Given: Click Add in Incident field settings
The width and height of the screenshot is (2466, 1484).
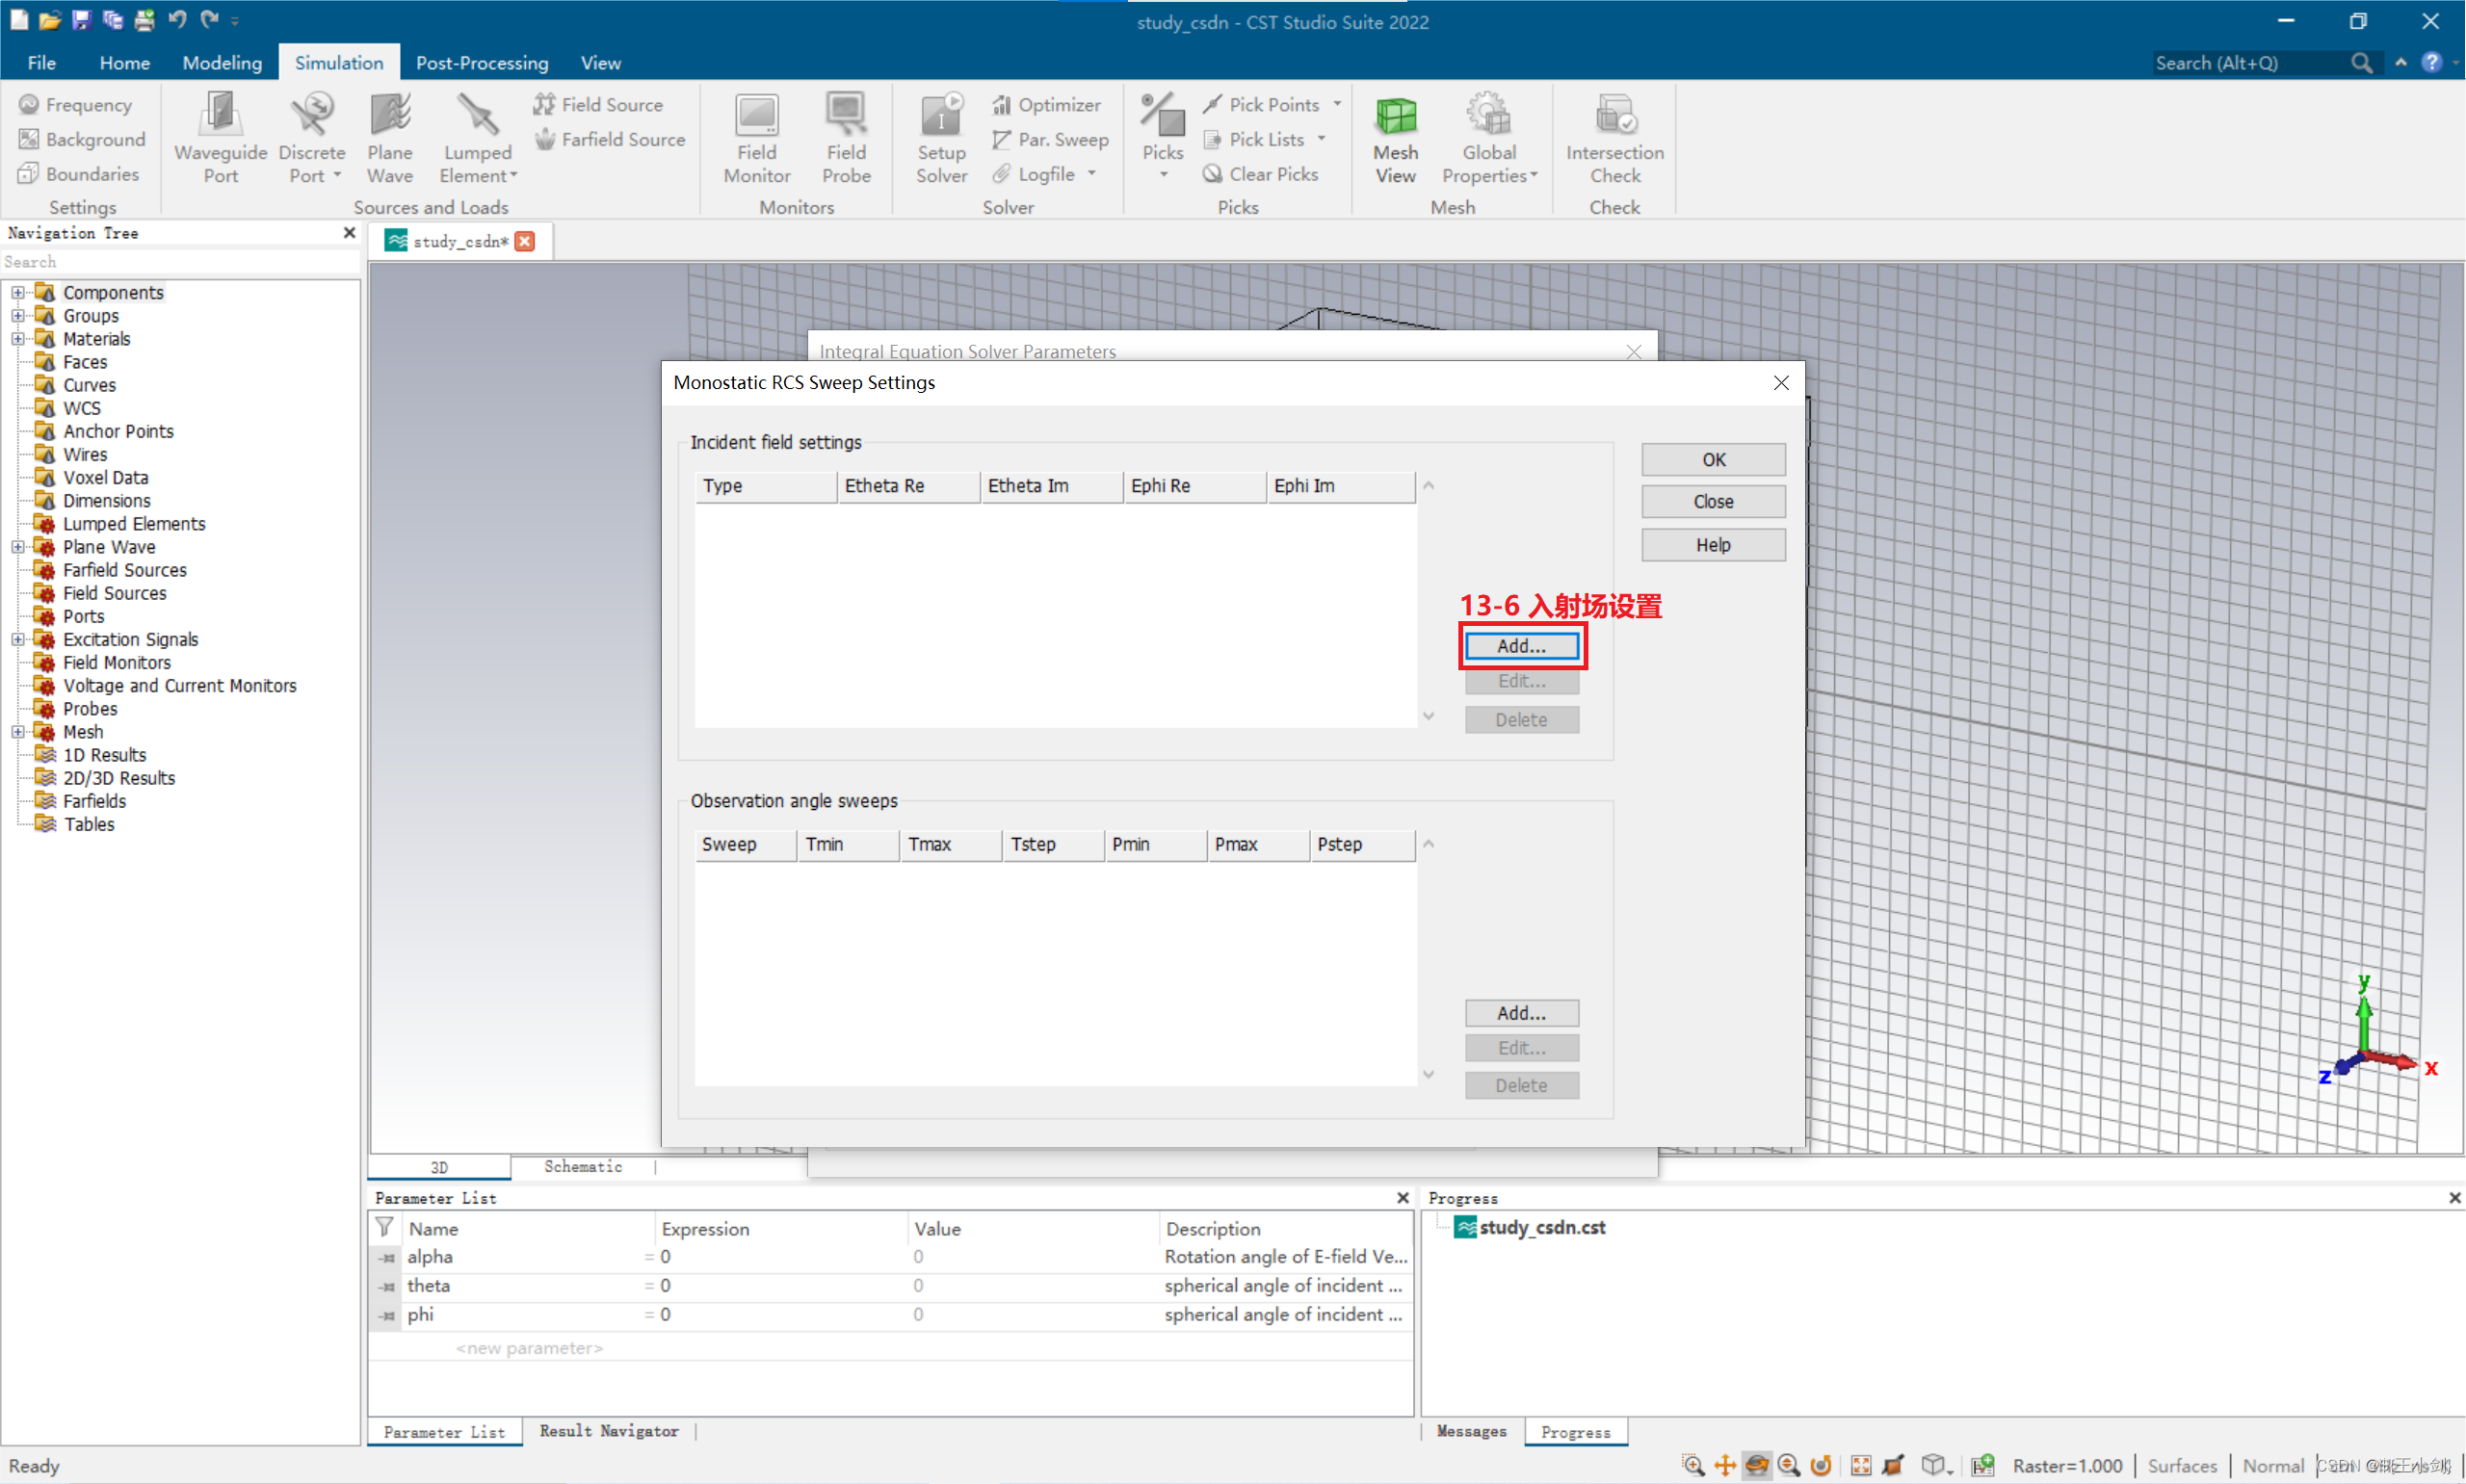Looking at the screenshot, I should 1521,646.
